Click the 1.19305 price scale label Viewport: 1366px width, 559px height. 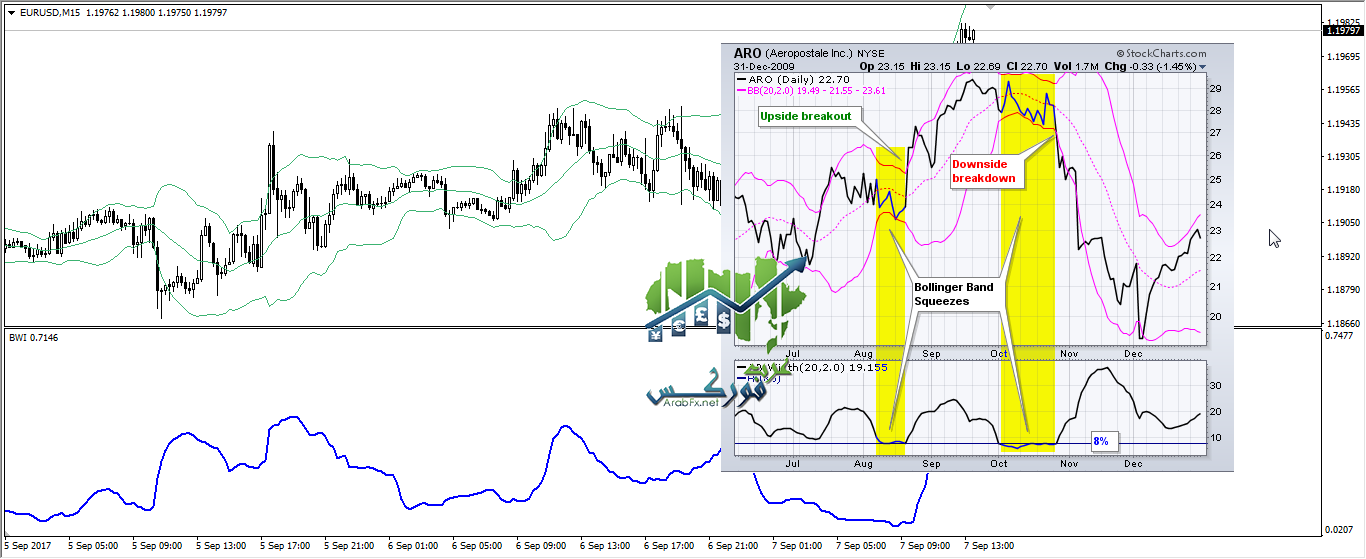point(1341,157)
